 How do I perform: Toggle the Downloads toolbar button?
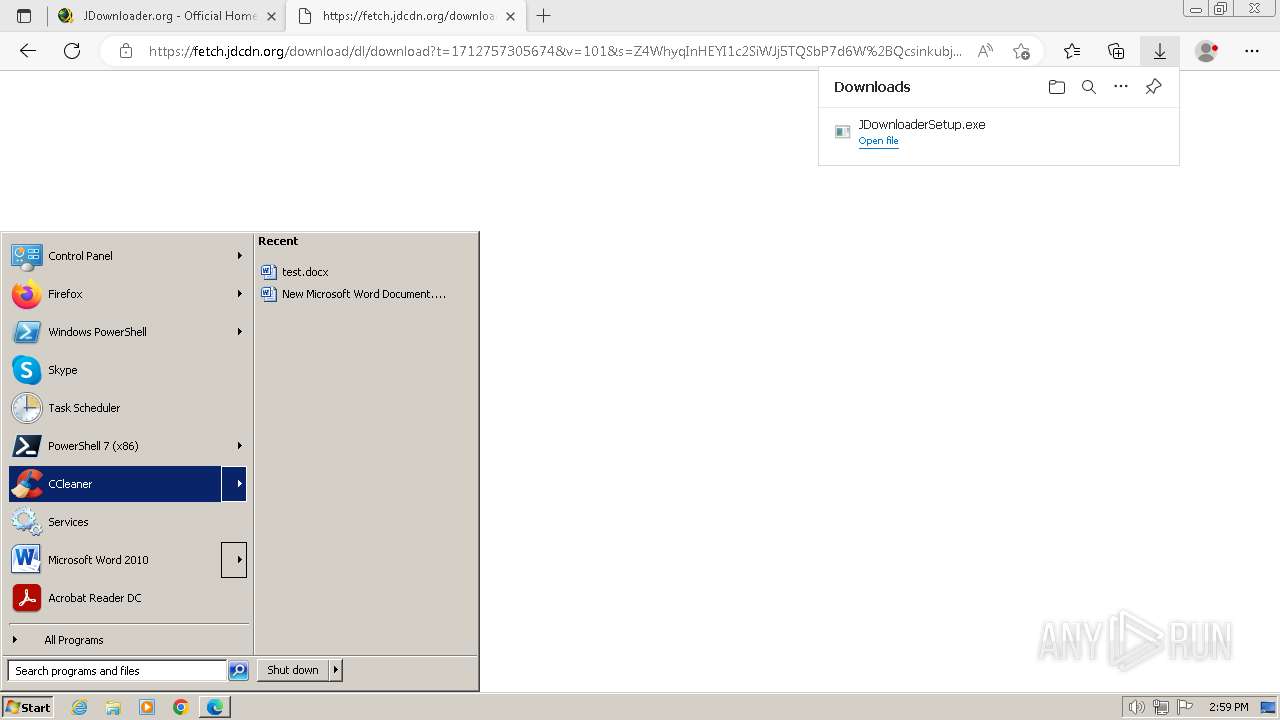point(1160,51)
